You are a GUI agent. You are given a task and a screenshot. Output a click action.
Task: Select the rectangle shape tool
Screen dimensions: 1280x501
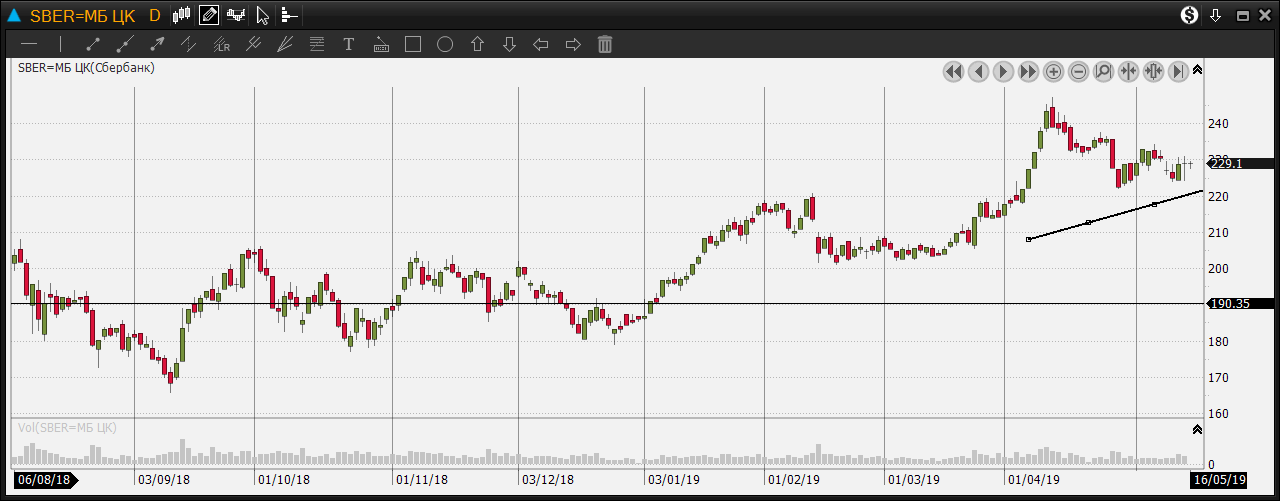(x=412, y=44)
